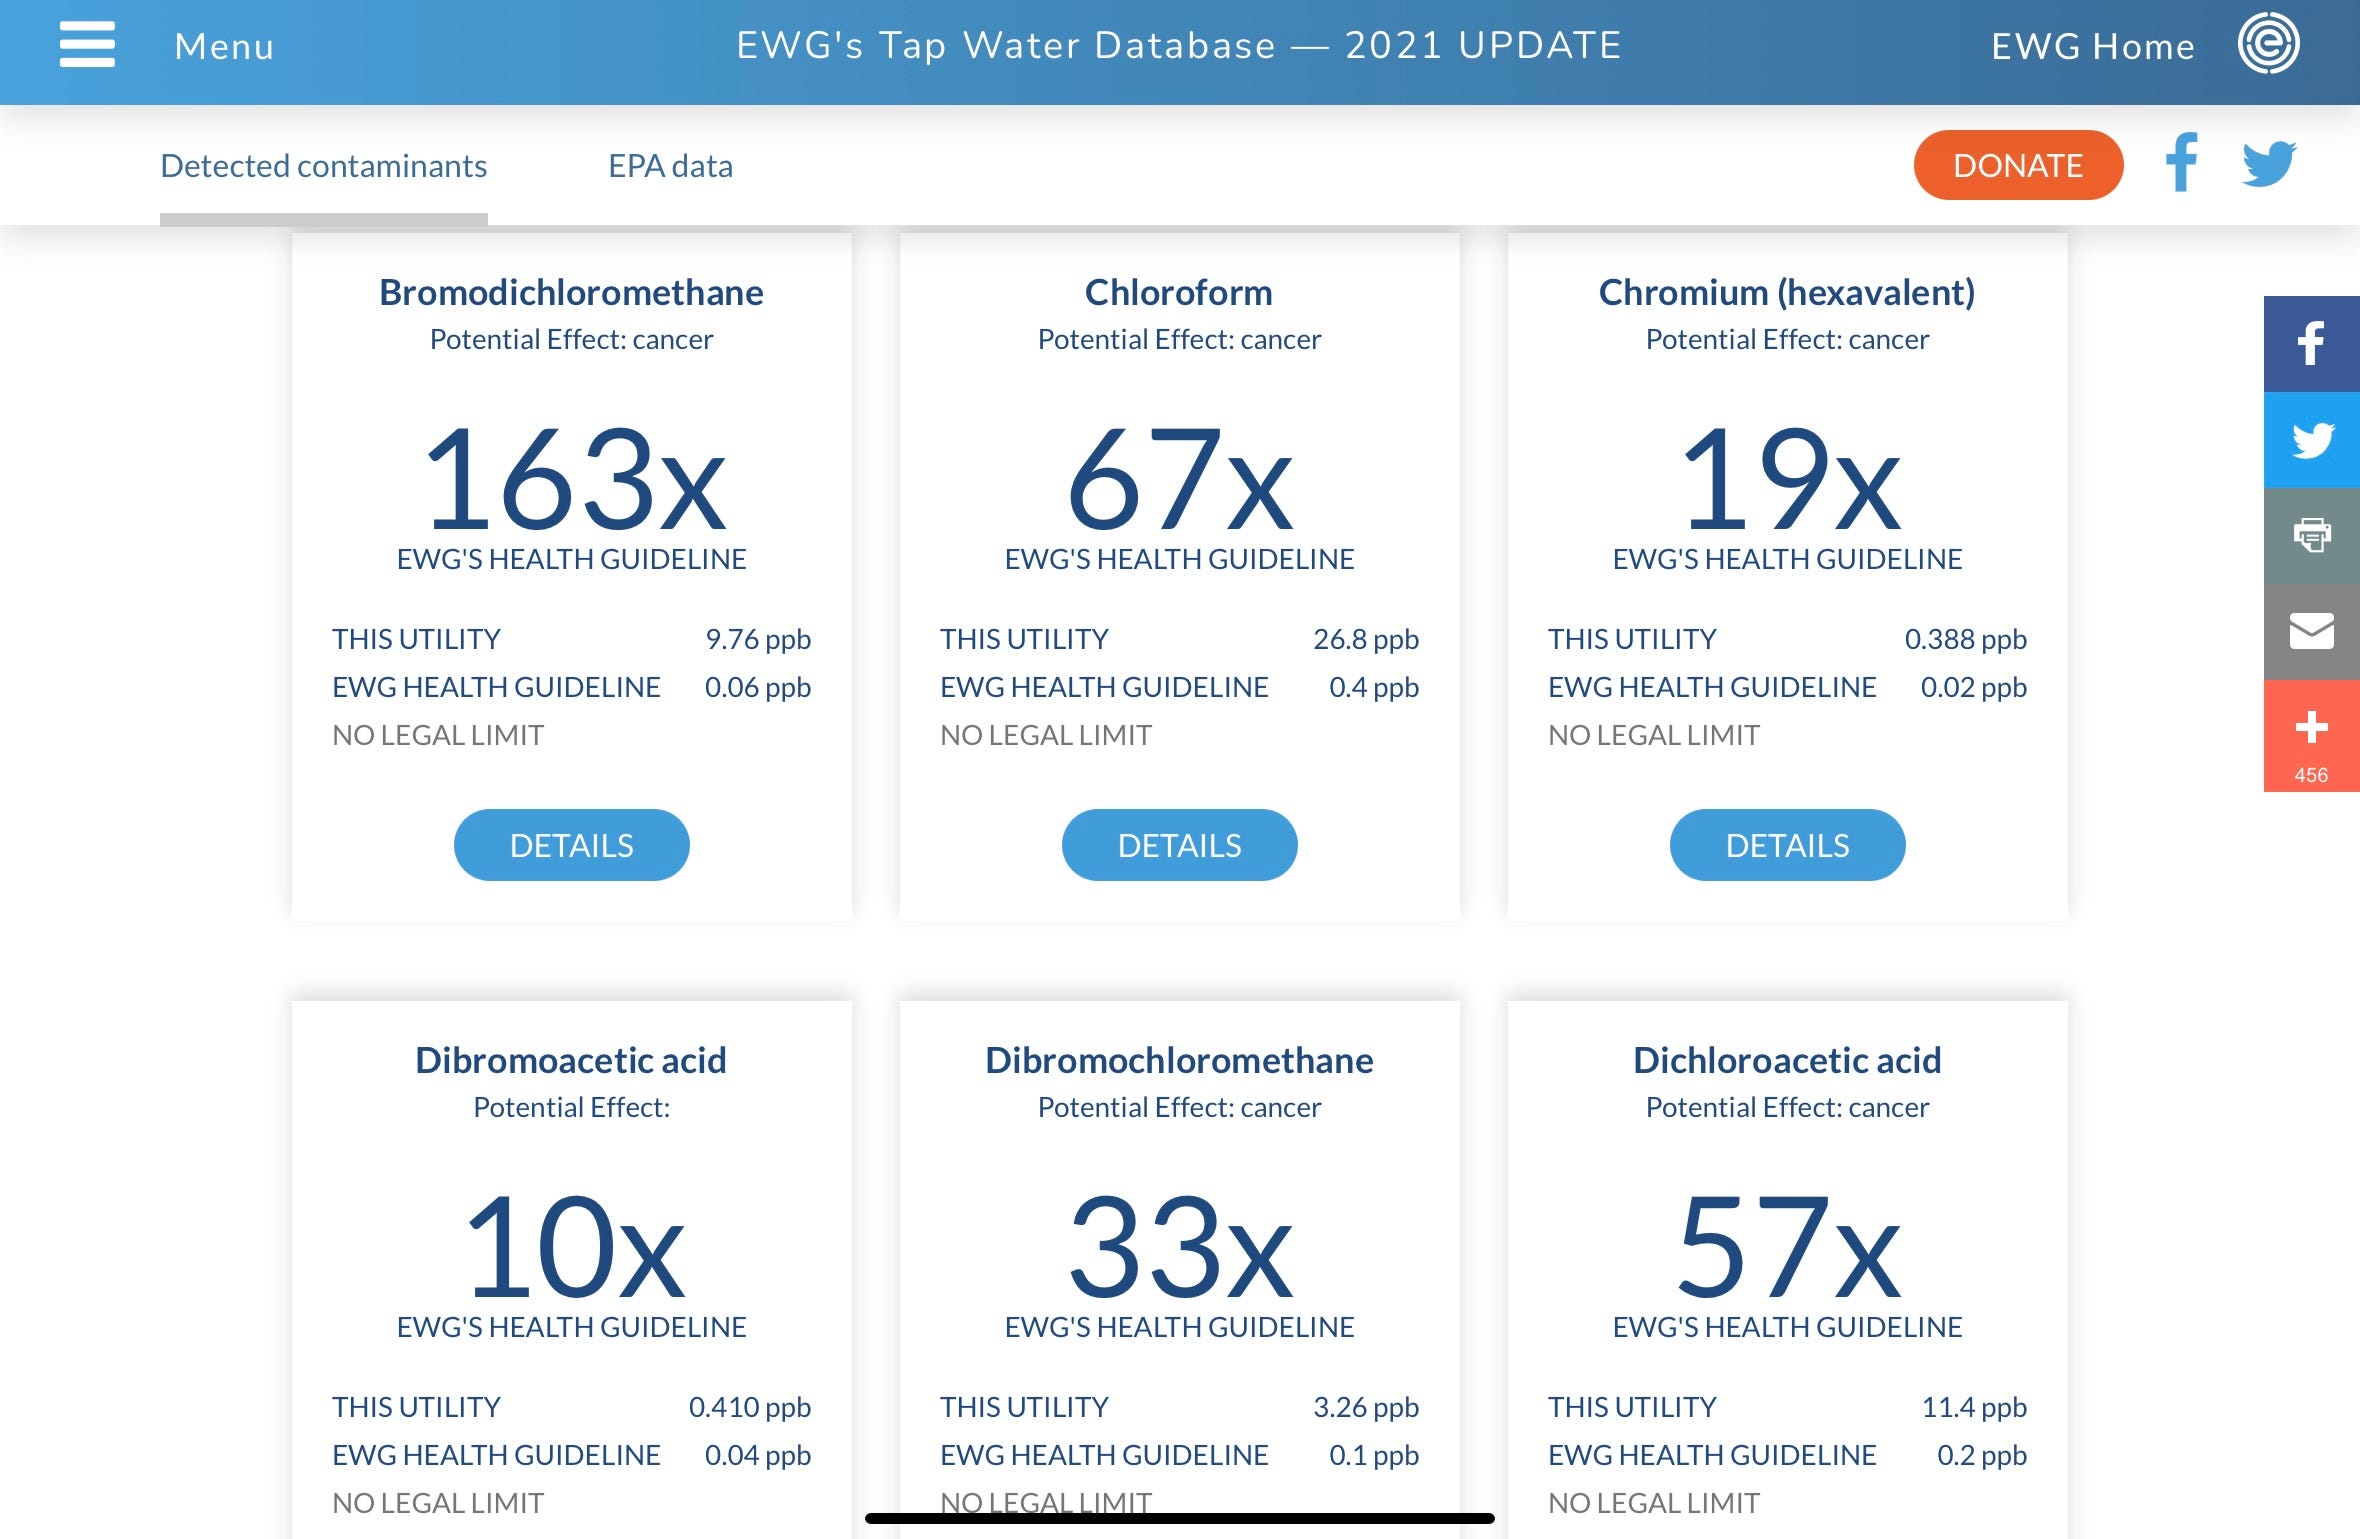Click the 0.2 ppb guideline value
This screenshot has width=2360, height=1539.
(1982, 1455)
